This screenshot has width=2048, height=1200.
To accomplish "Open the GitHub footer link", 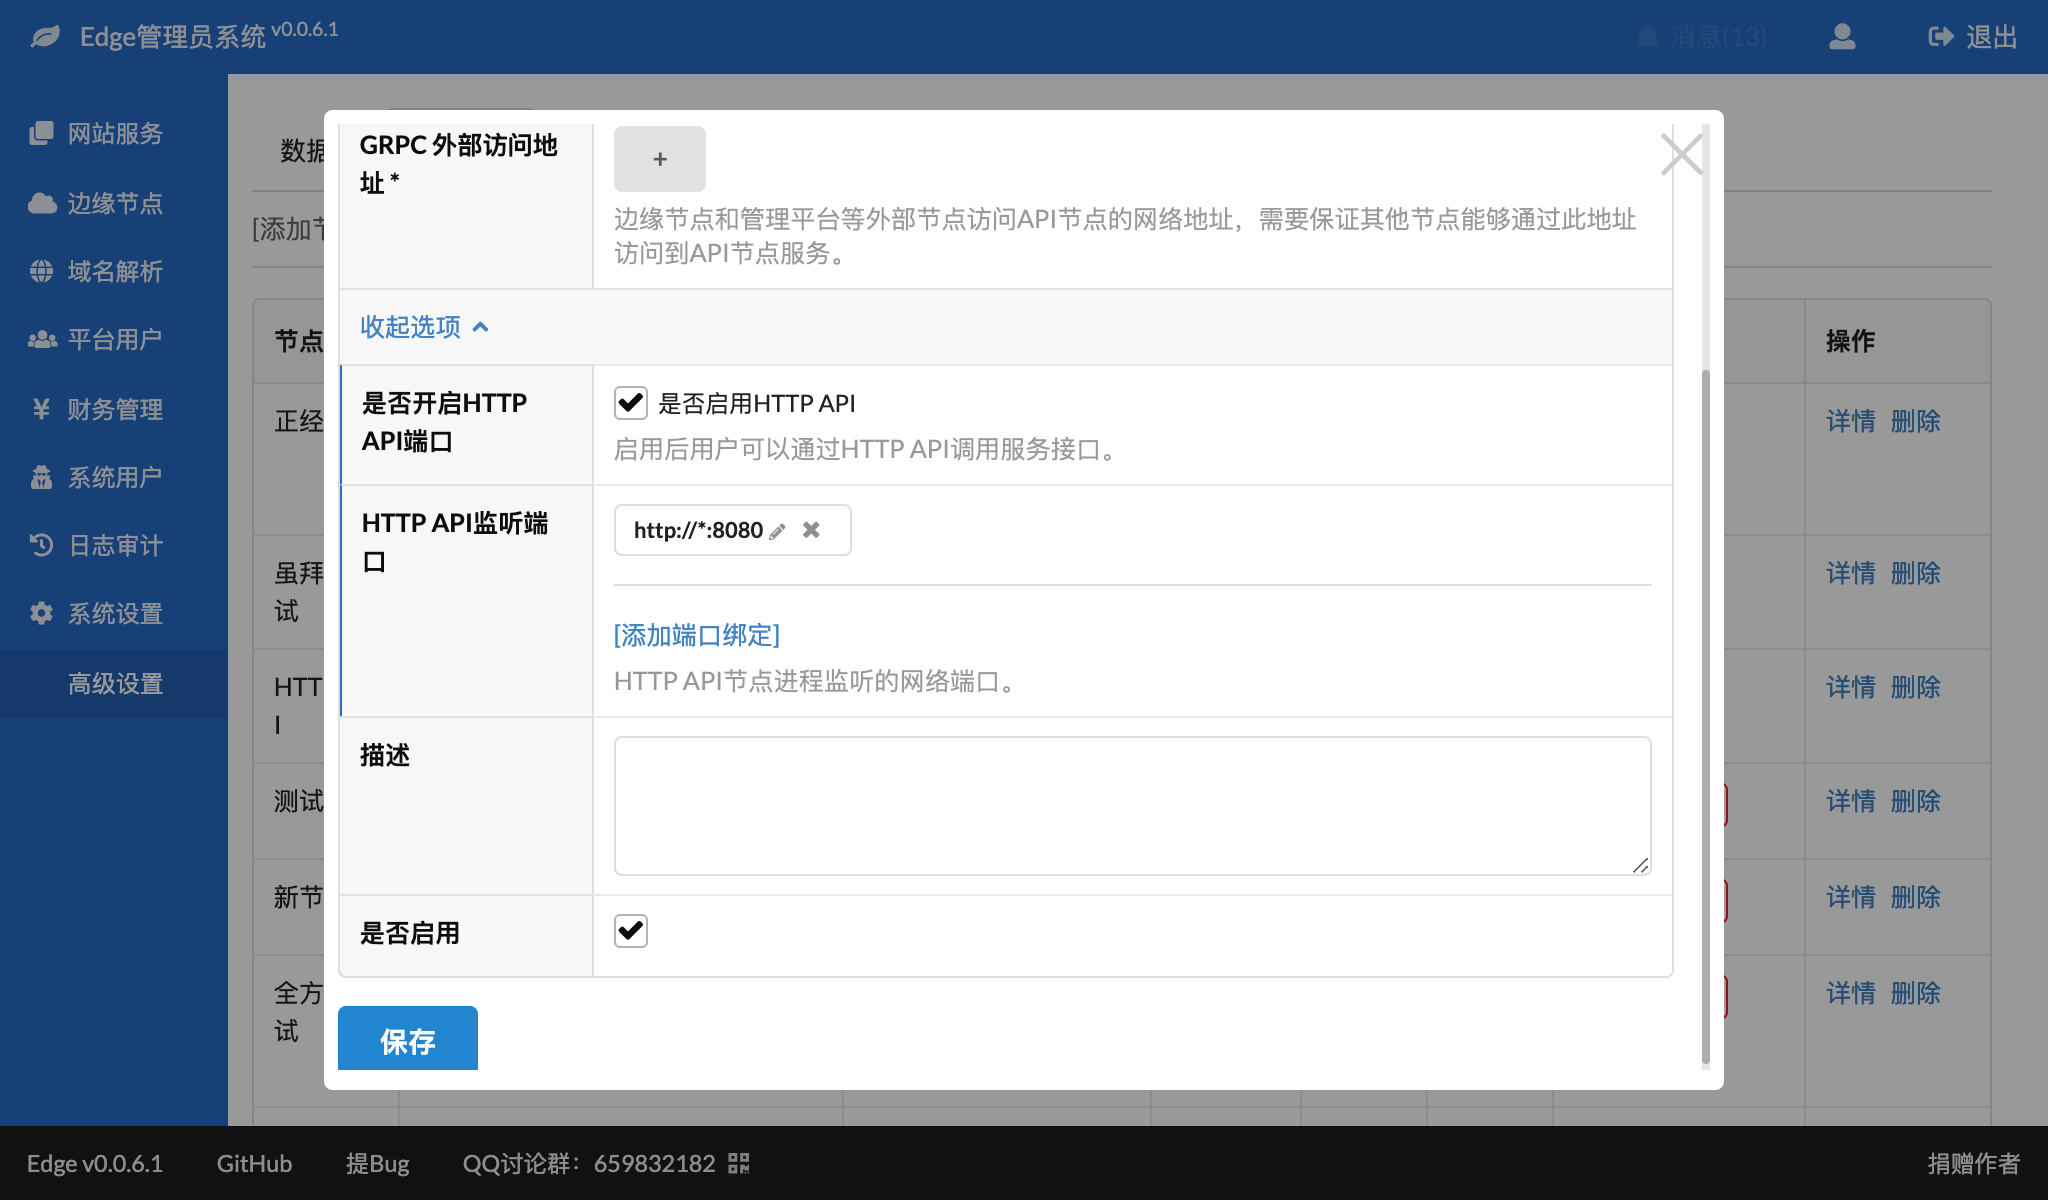I will [254, 1164].
